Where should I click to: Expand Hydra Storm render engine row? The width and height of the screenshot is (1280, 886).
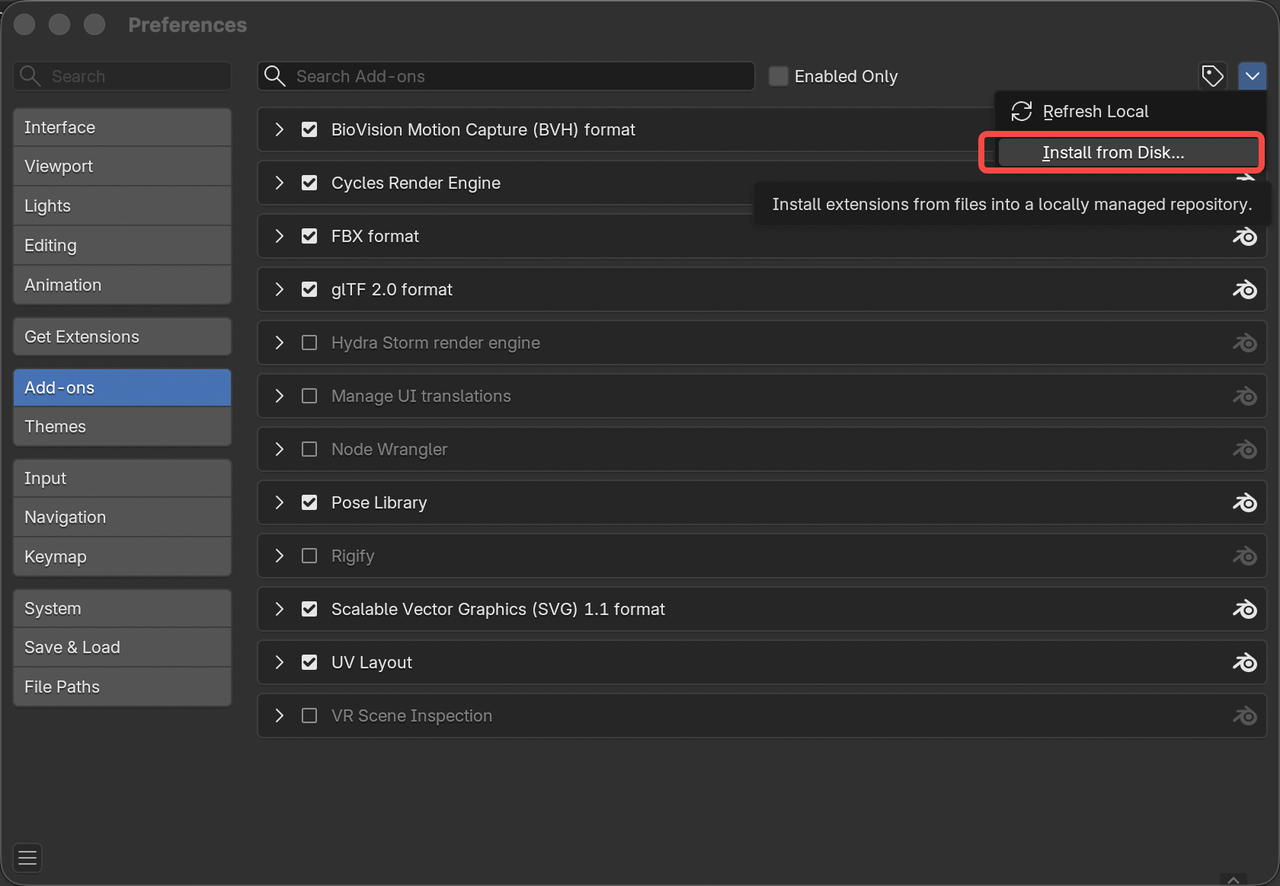pos(279,343)
